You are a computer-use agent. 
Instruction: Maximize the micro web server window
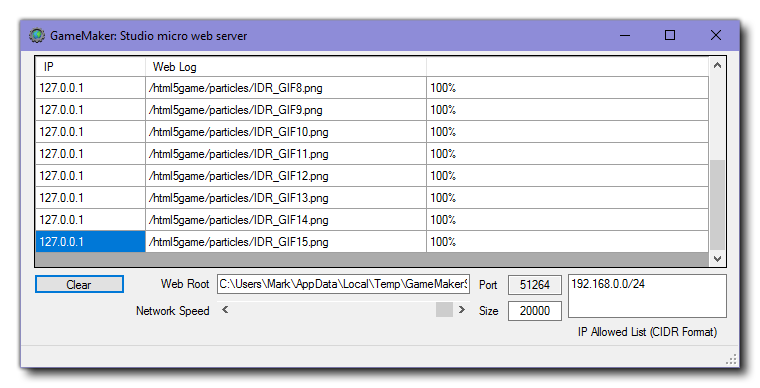(x=670, y=35)
